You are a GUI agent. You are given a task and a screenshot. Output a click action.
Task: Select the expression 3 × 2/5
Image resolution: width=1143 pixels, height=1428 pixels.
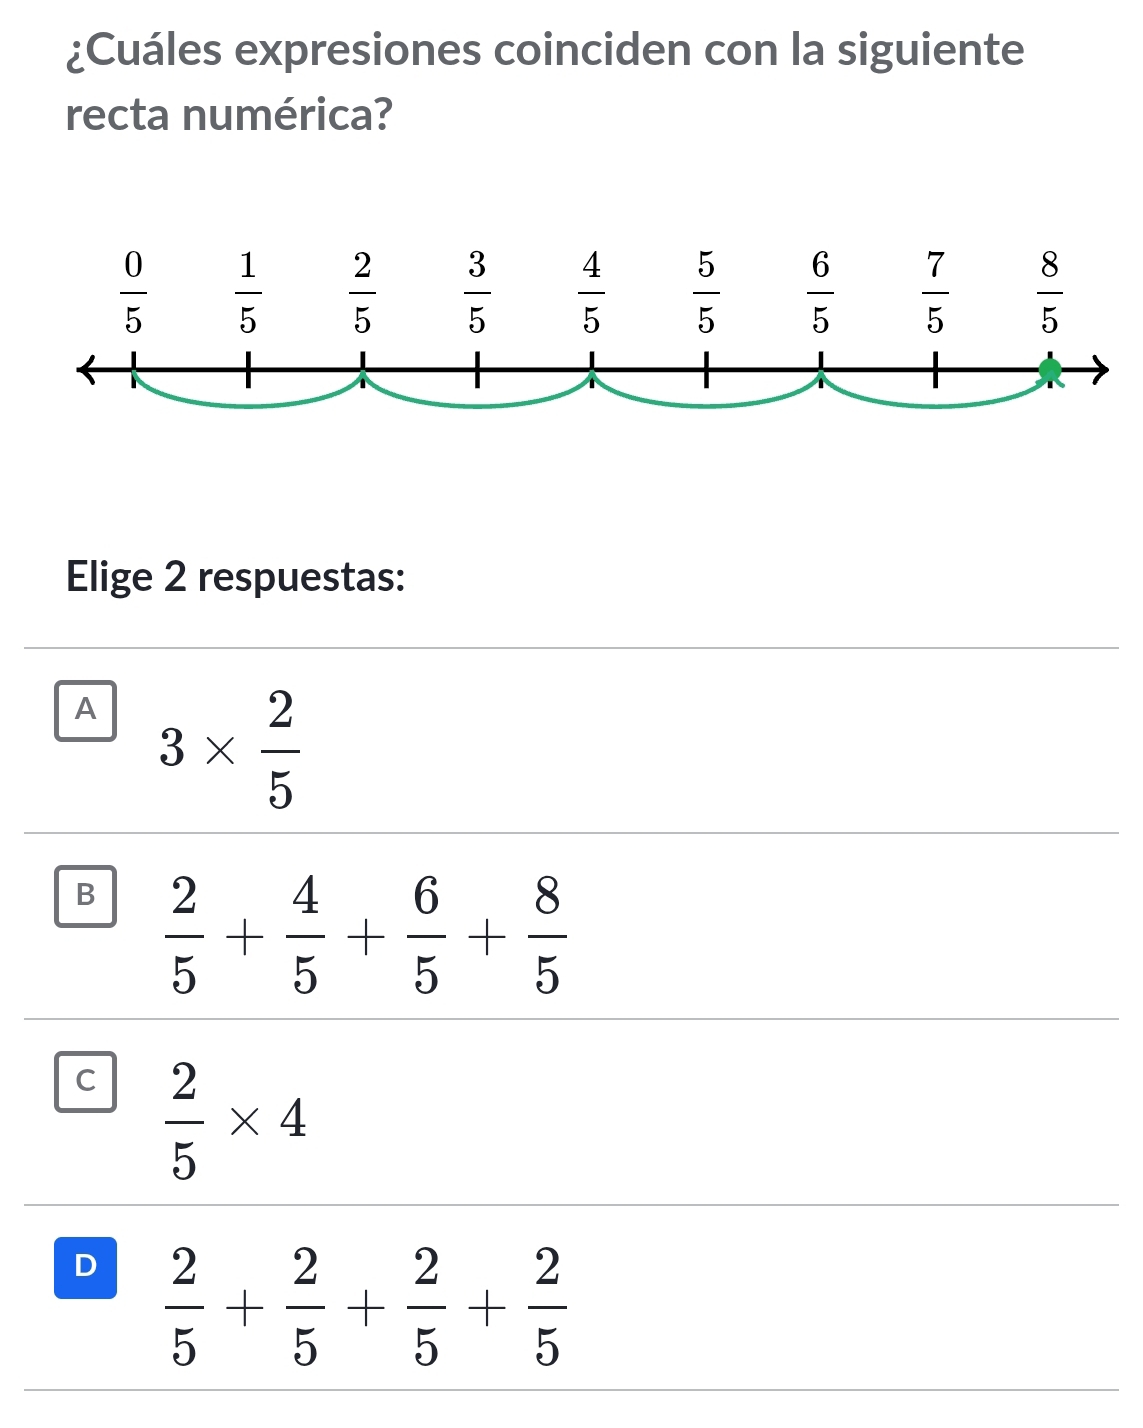(228, 748)
